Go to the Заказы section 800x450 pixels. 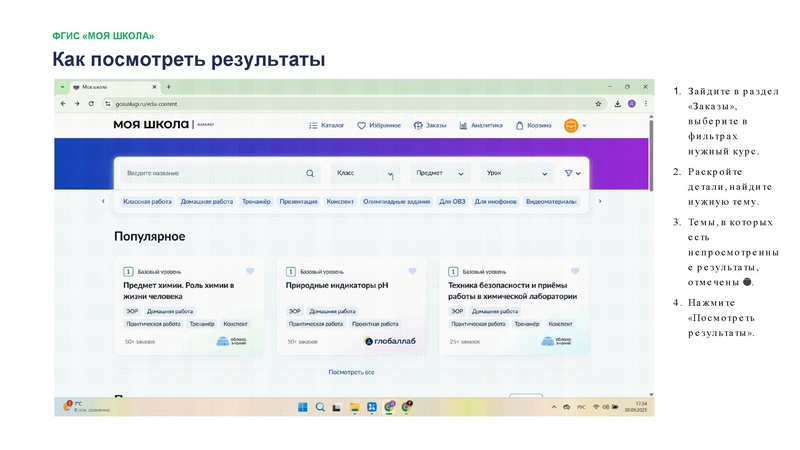(x=430, y=126)
